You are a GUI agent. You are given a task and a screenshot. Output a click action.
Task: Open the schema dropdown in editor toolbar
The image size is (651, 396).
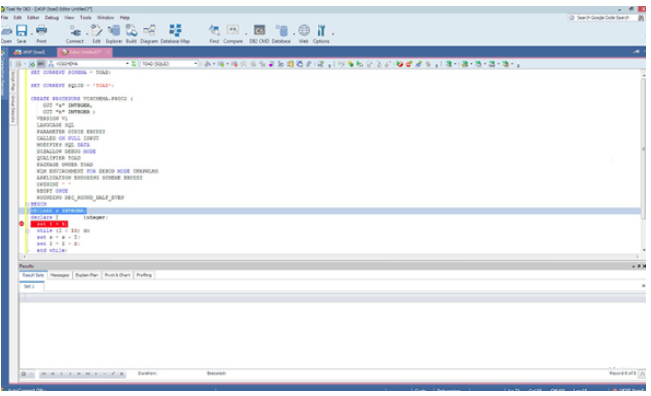[x=127, y=64]
